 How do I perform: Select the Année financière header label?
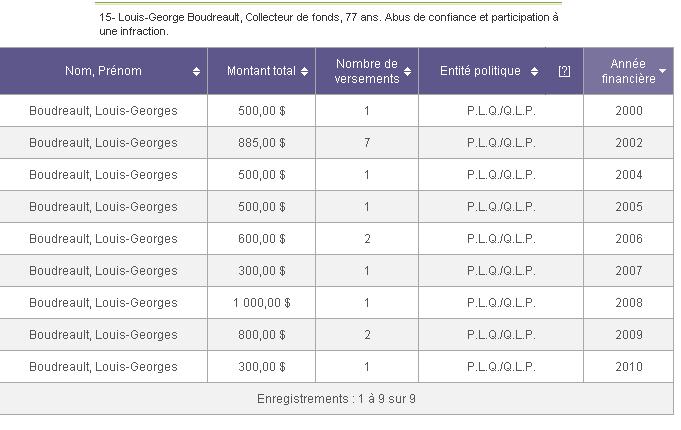point(628,71)
